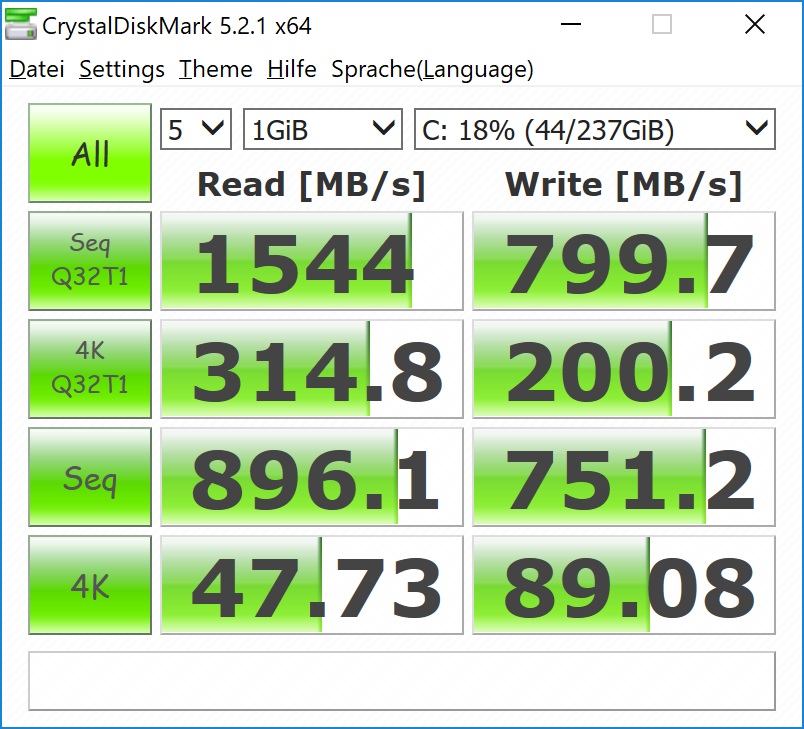Viewport: 804px width, 729px height.
Task: Click the CrystalDiskMark app icon in title bar
Action: point(21,25)
